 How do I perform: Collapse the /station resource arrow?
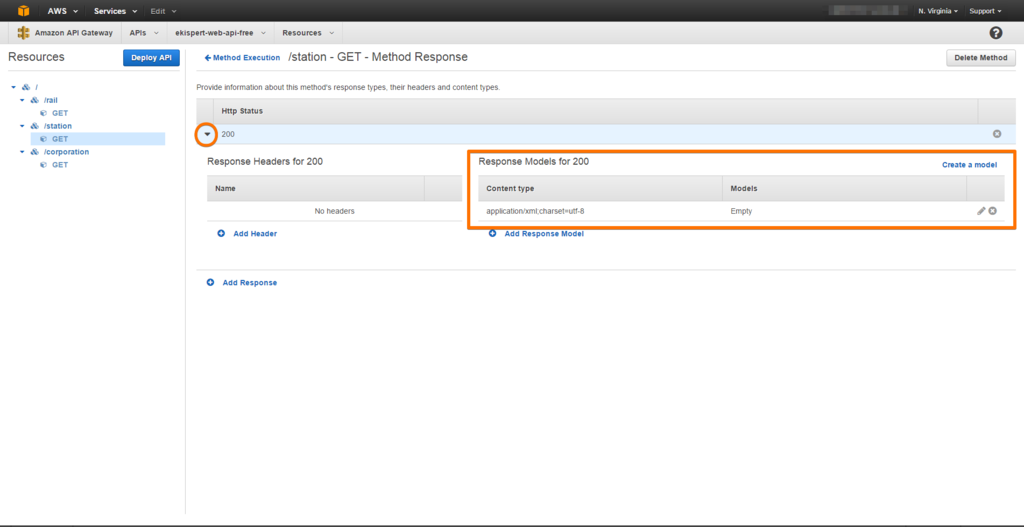click(22, 125)
